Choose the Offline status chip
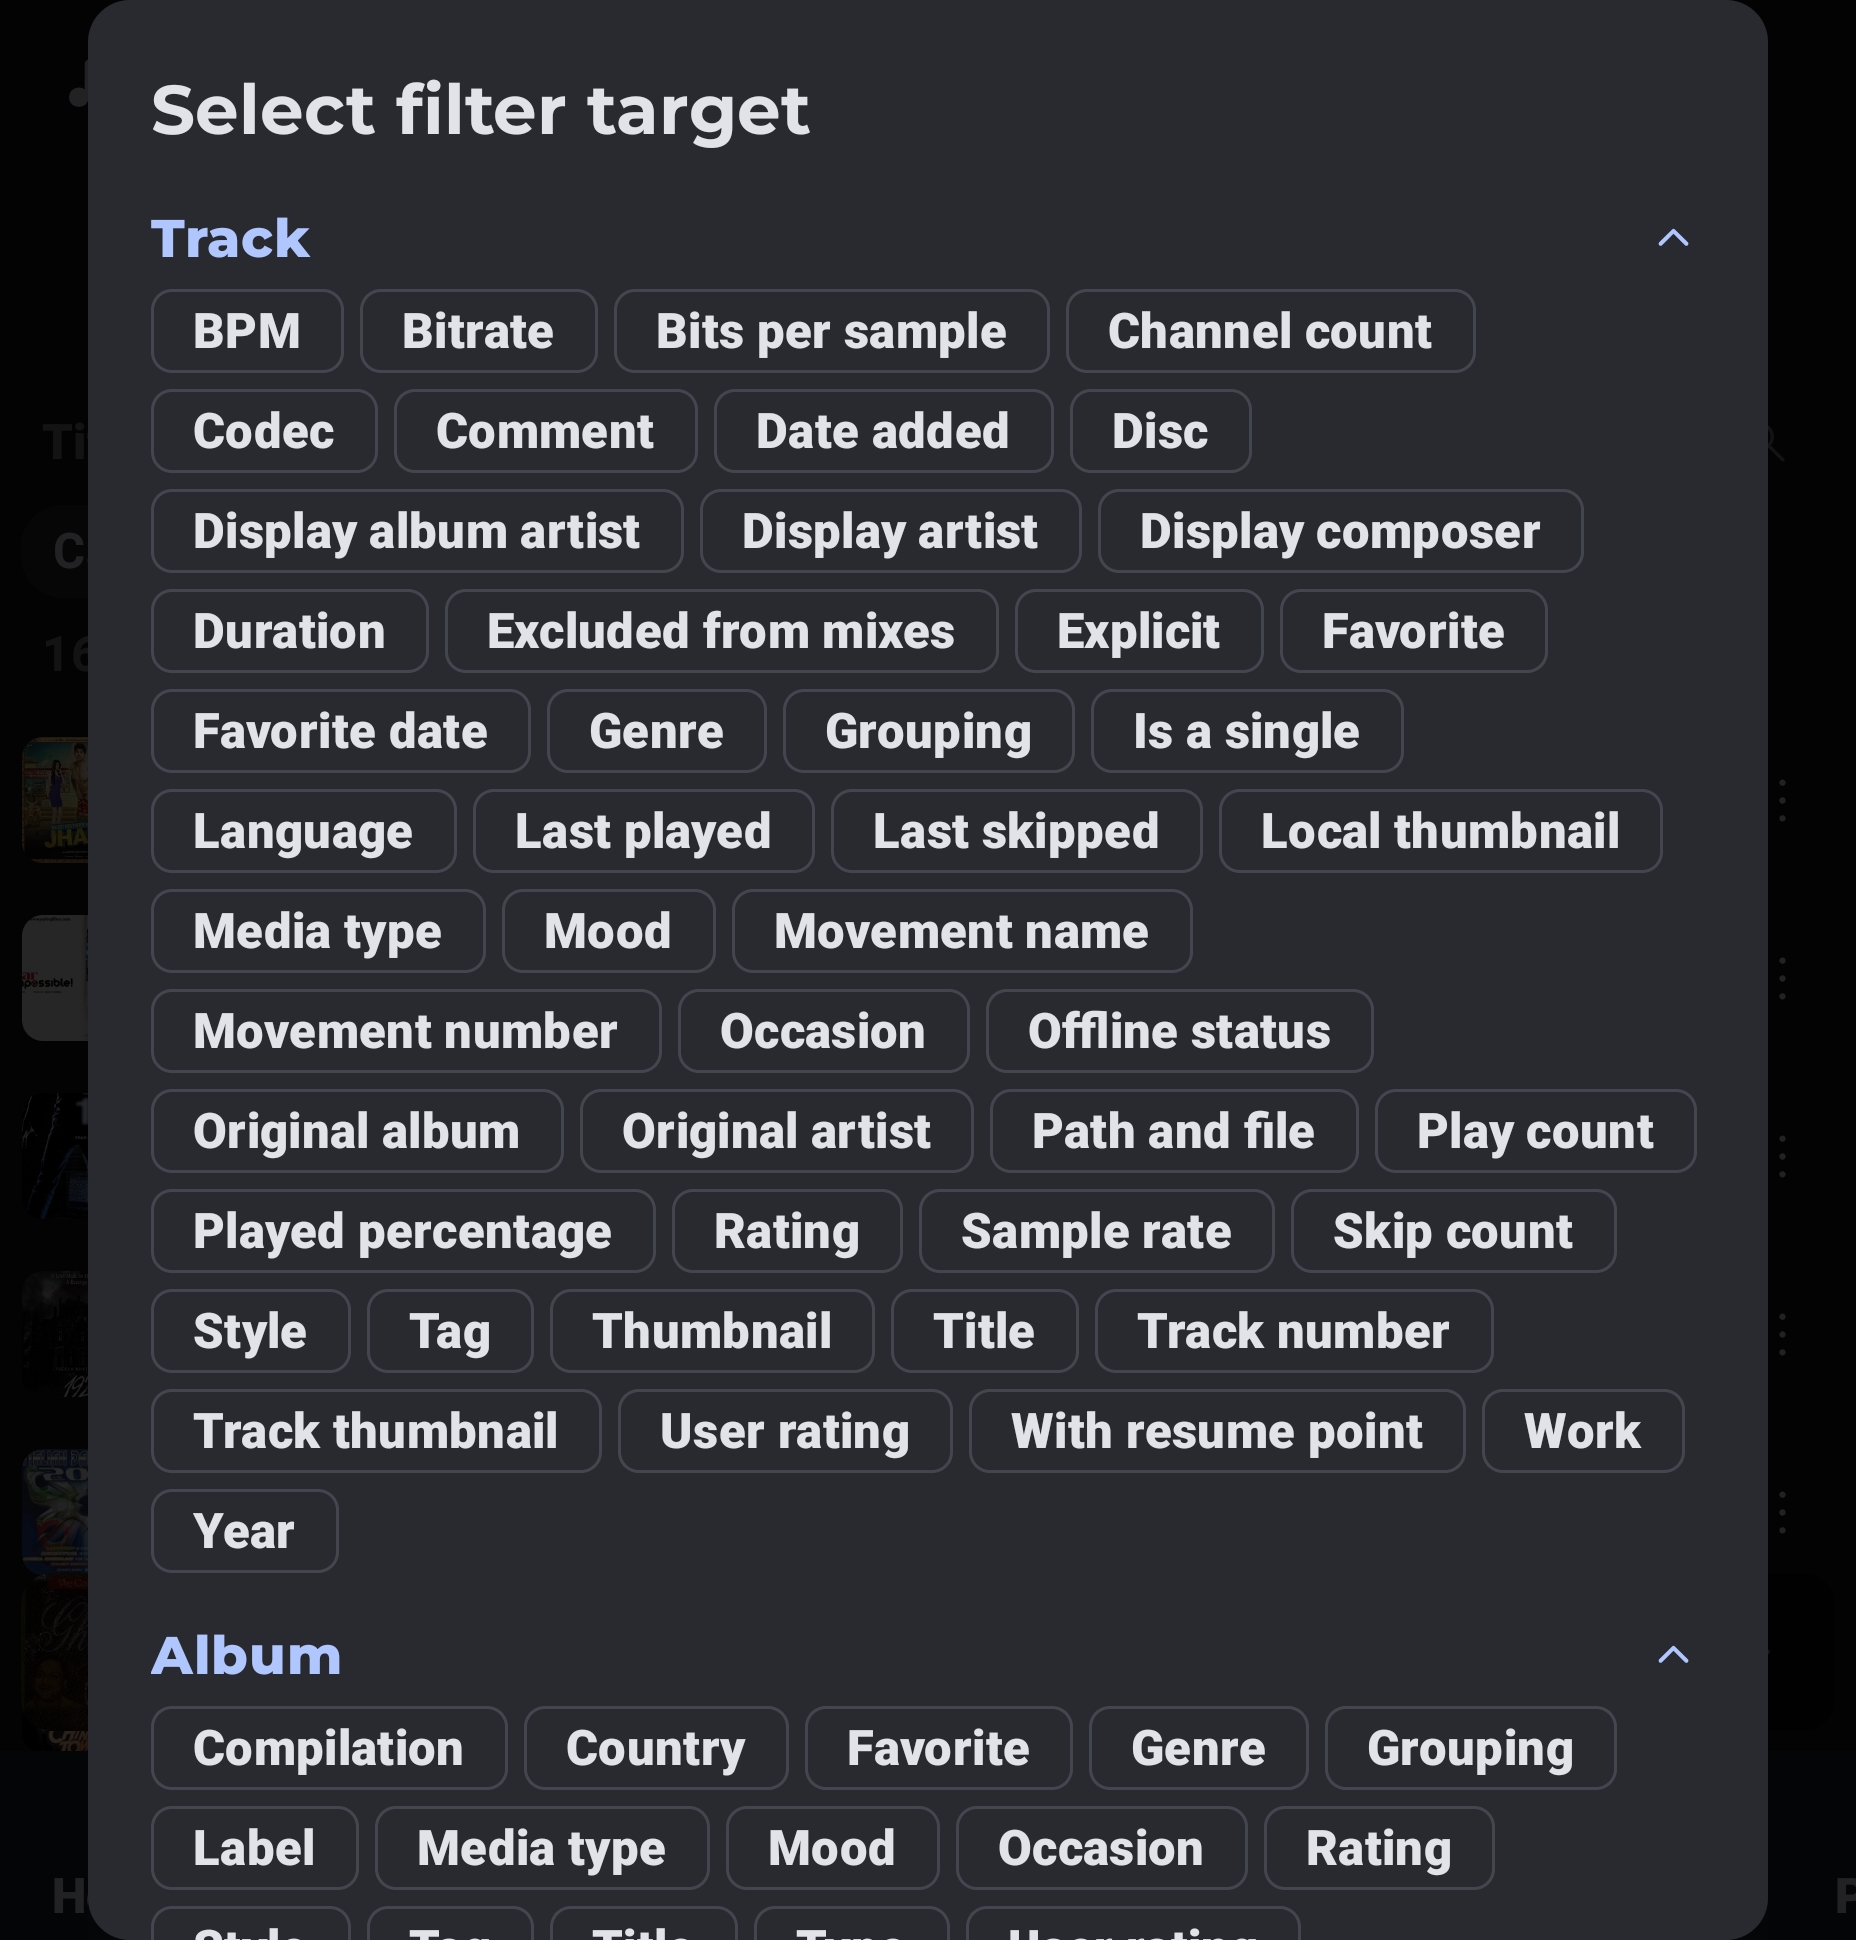The height and width of the screenshot is (1940, 1856). pos(1179,1031)
